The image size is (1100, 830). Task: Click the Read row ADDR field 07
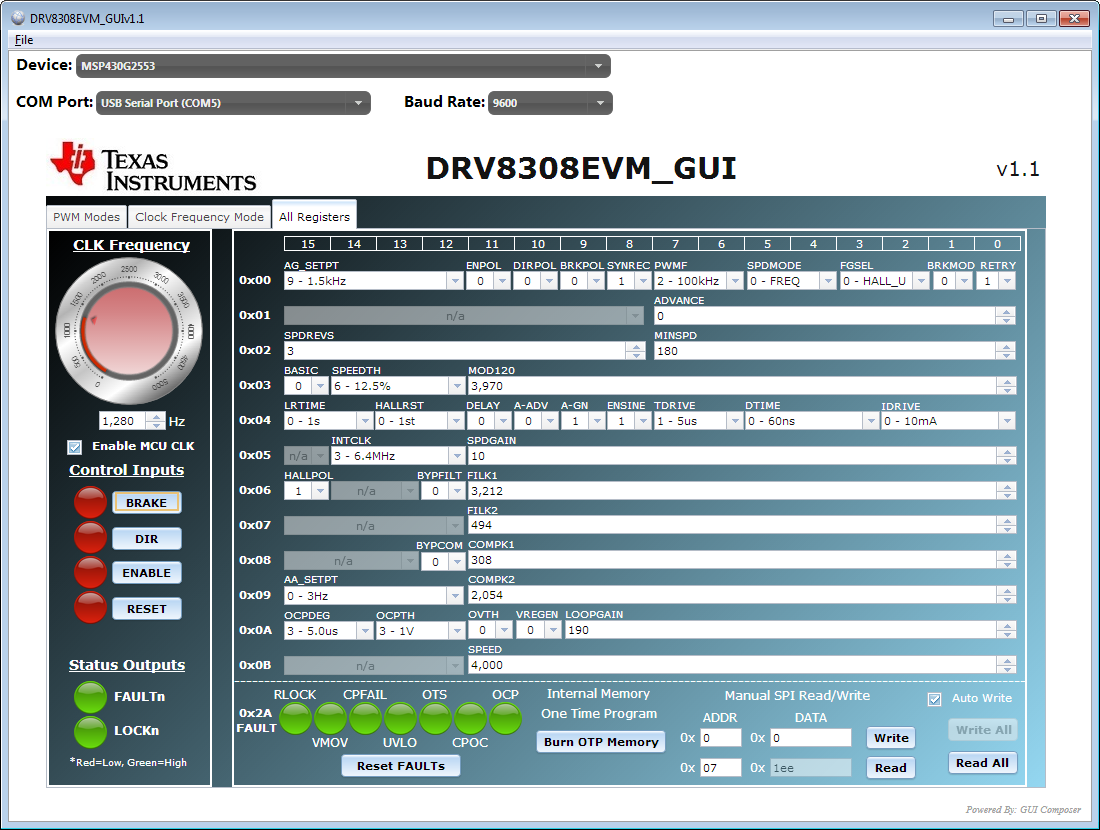[x=720, y=768]
